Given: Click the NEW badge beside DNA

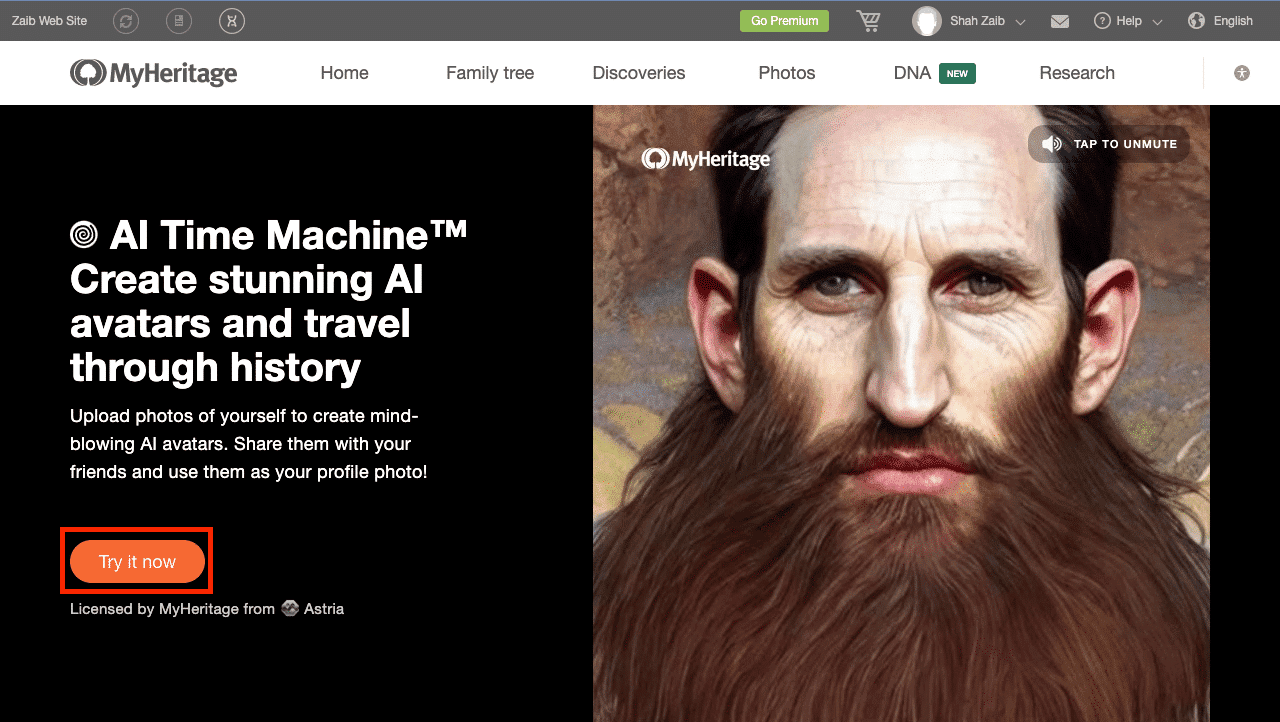Looking at the screenshot, I should click(957, 73).
